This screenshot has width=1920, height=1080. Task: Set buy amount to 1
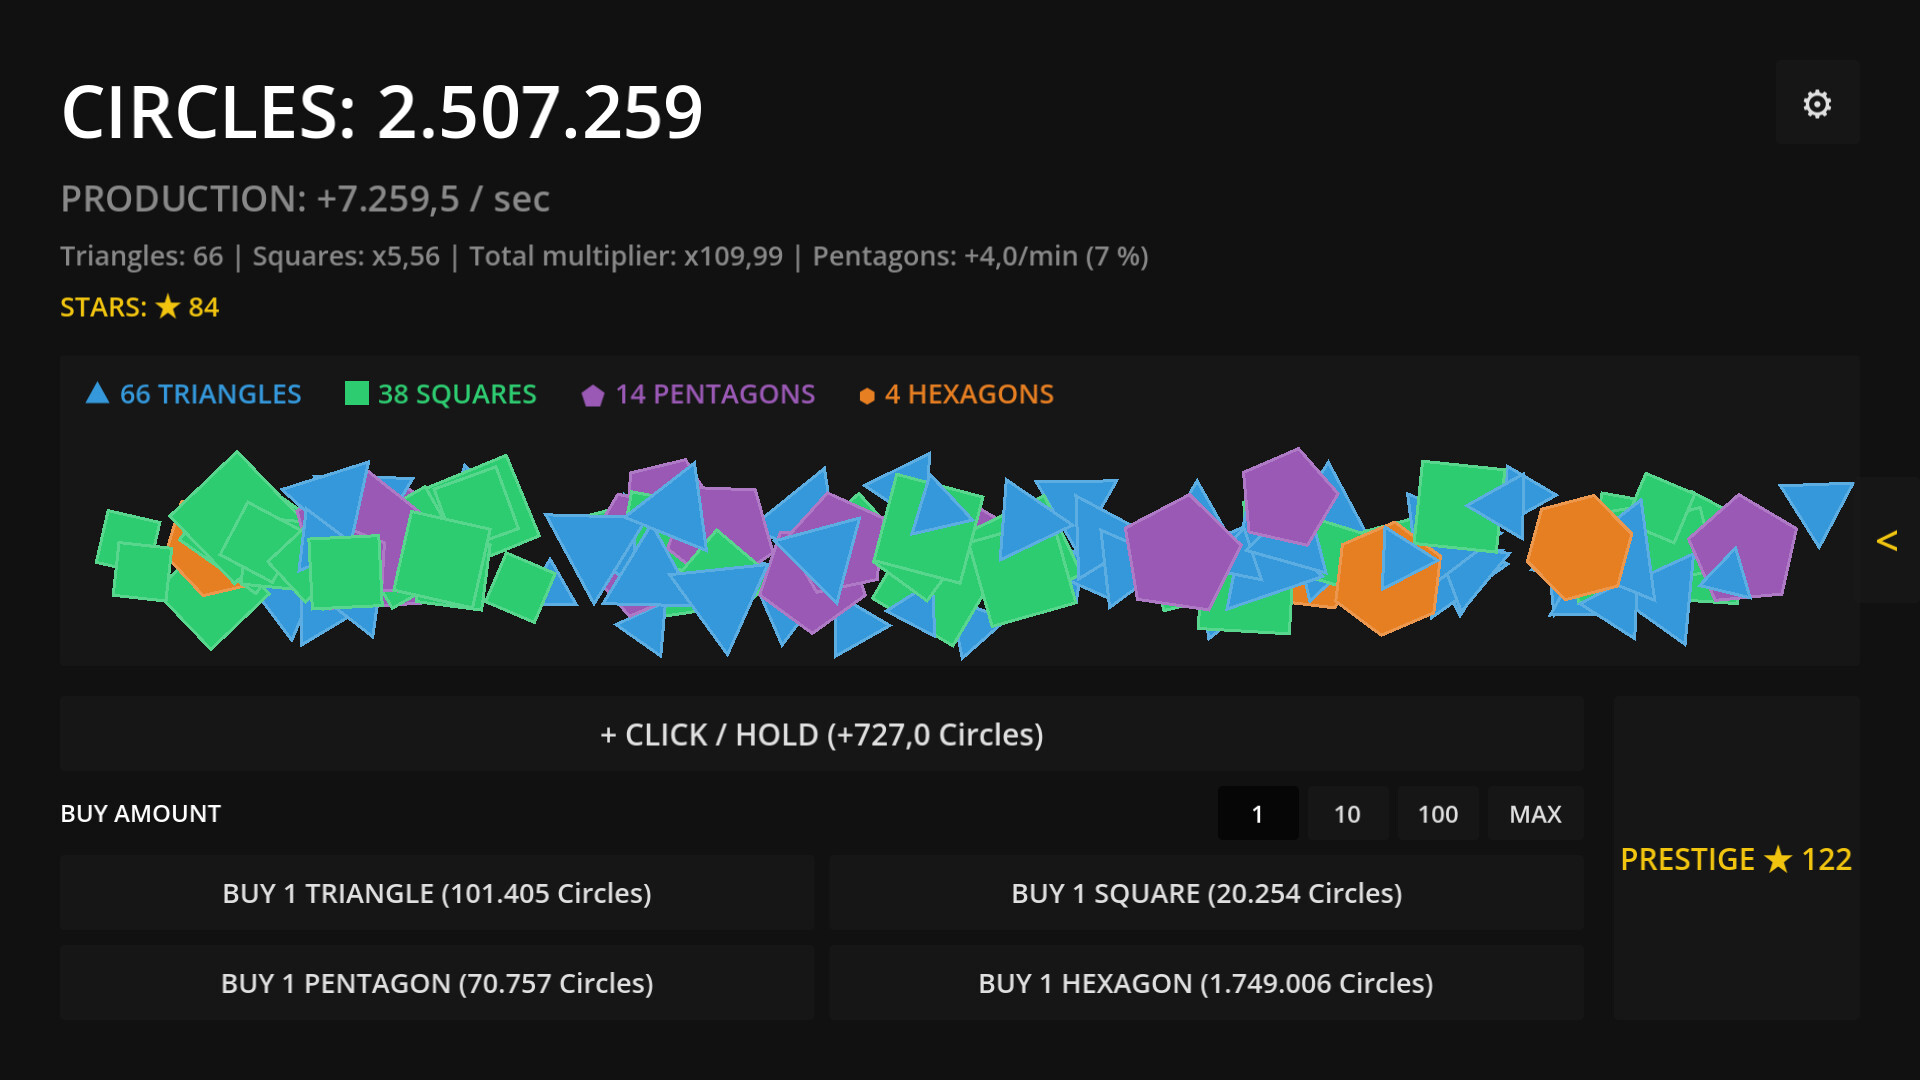pyautogui.click(x=1257, y=814)
